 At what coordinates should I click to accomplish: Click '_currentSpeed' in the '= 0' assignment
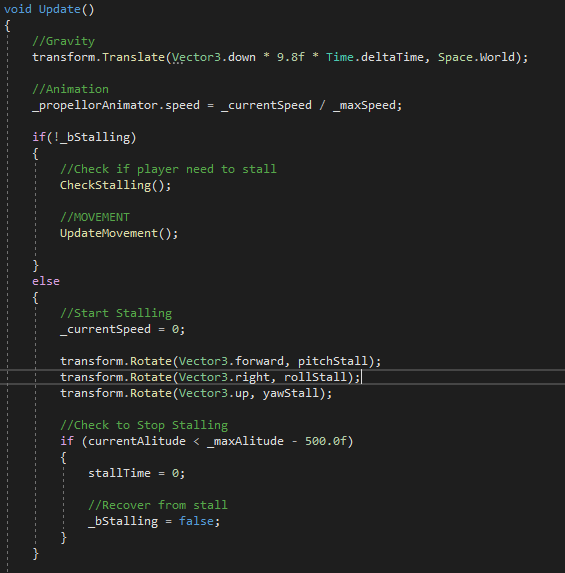[x=105, y=329]
